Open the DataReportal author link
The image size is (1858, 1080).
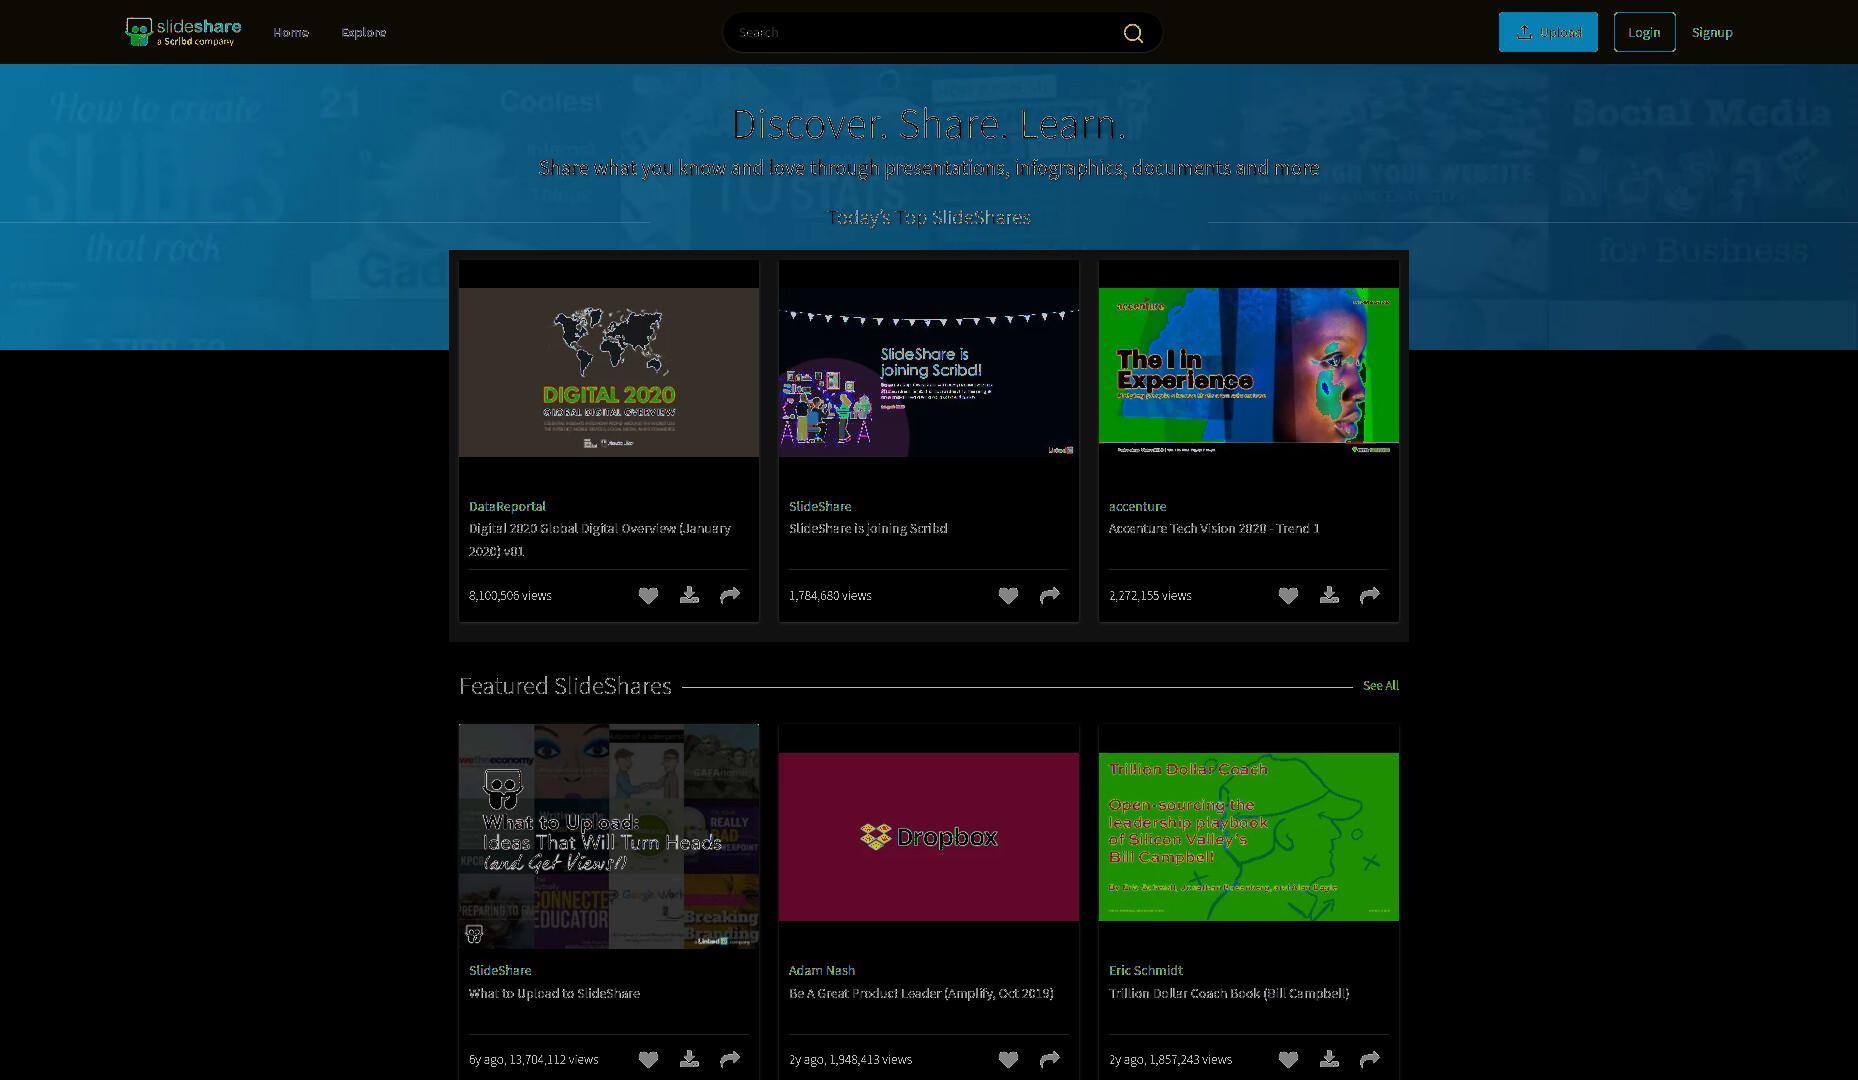pyautogui.click(x=507, y=506)
